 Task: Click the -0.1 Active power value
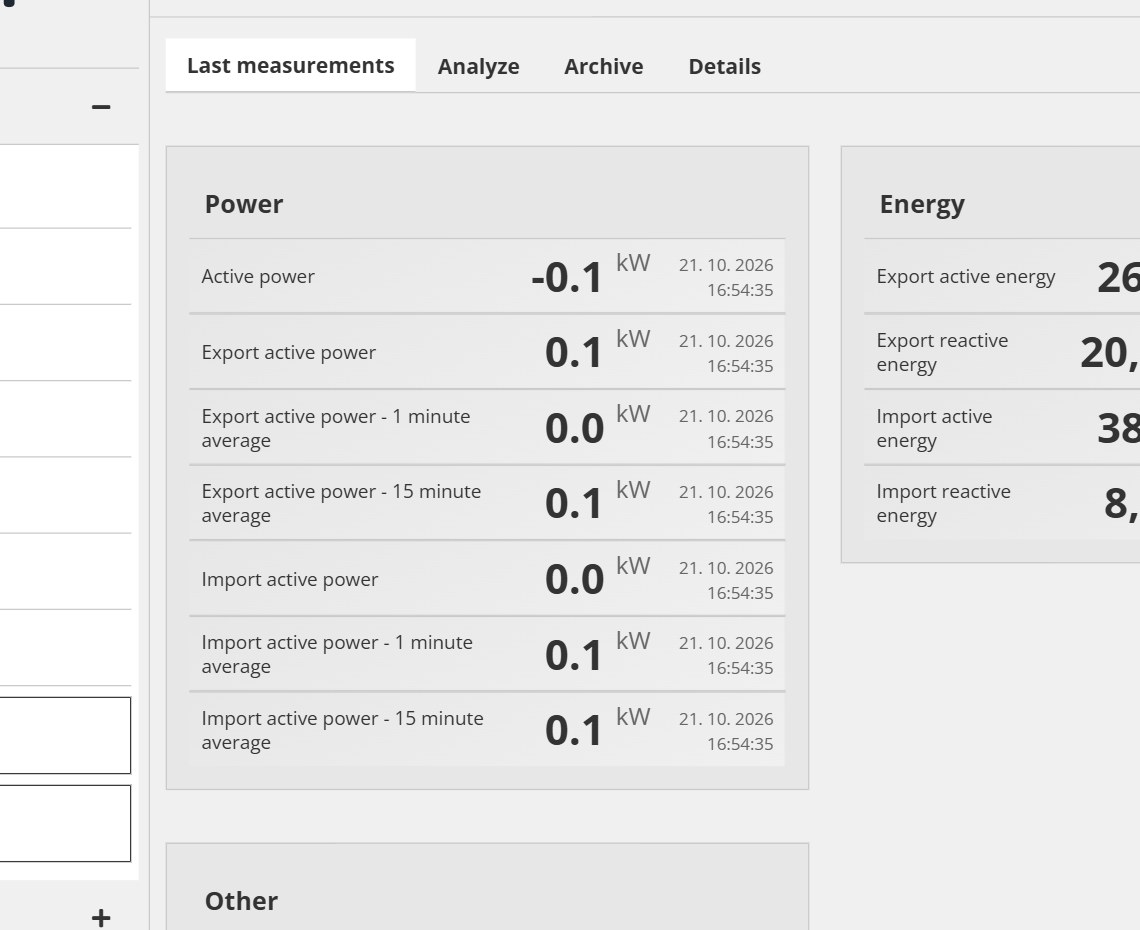pyautogui.click(x=567, y=277)
